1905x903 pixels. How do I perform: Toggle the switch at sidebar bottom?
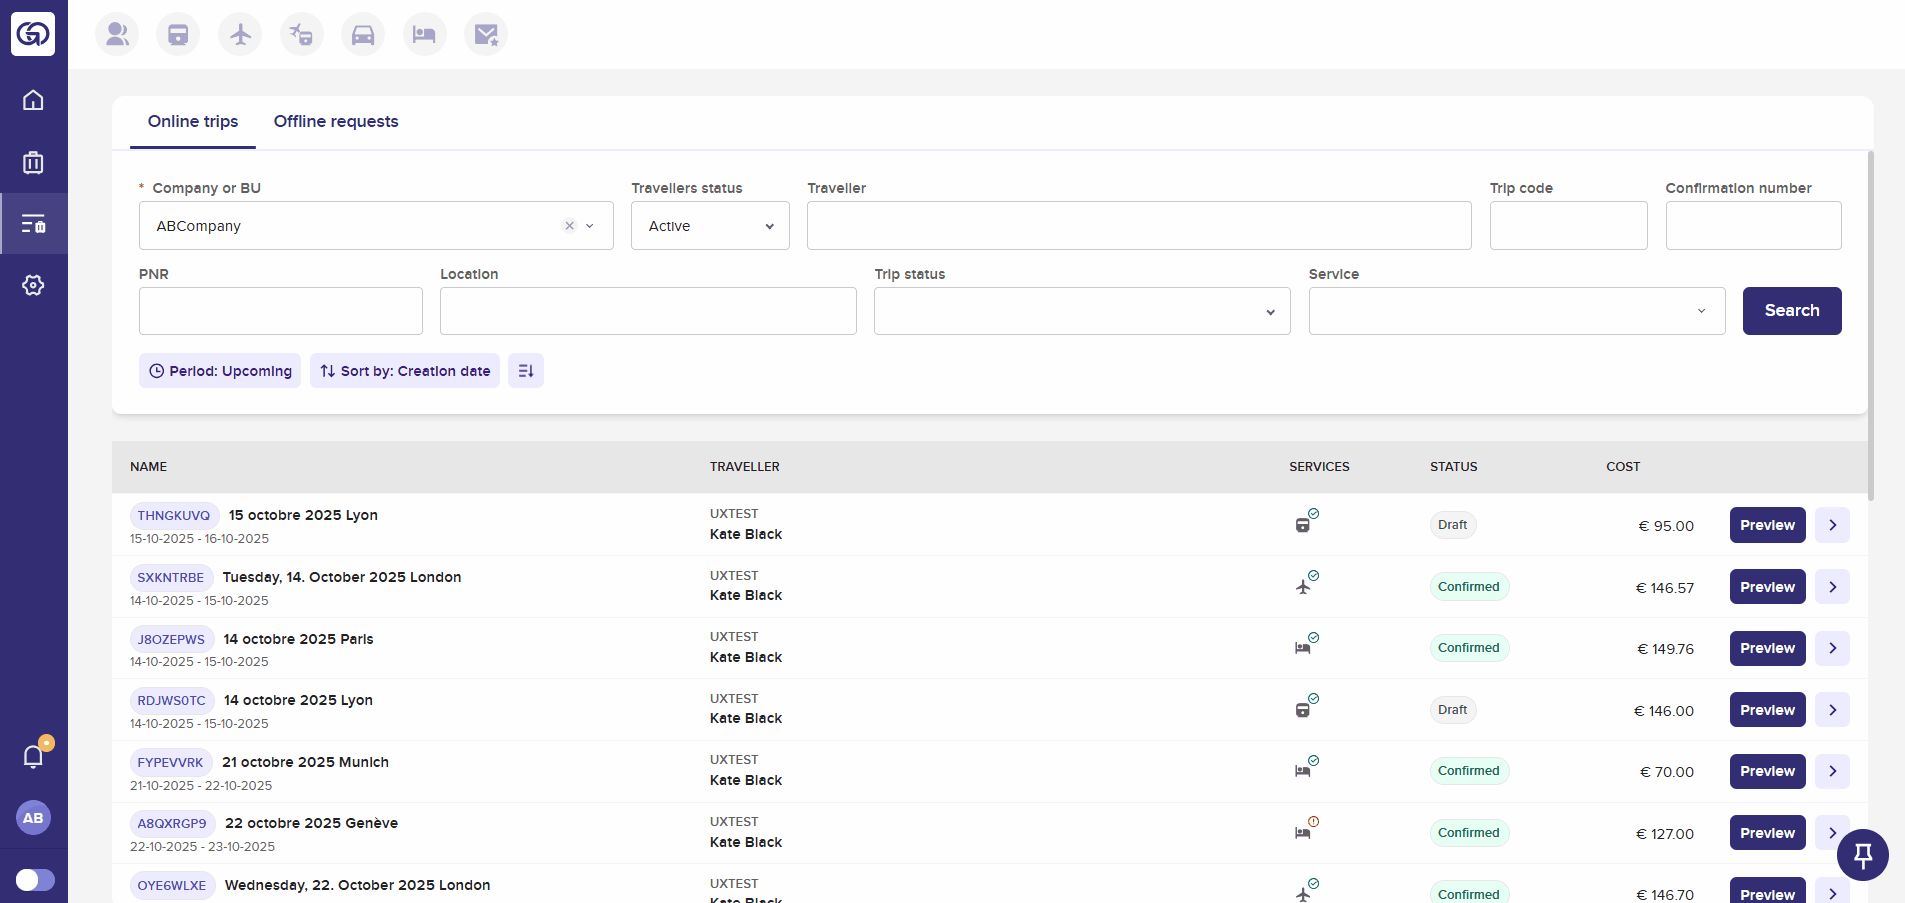pos(35,879)
